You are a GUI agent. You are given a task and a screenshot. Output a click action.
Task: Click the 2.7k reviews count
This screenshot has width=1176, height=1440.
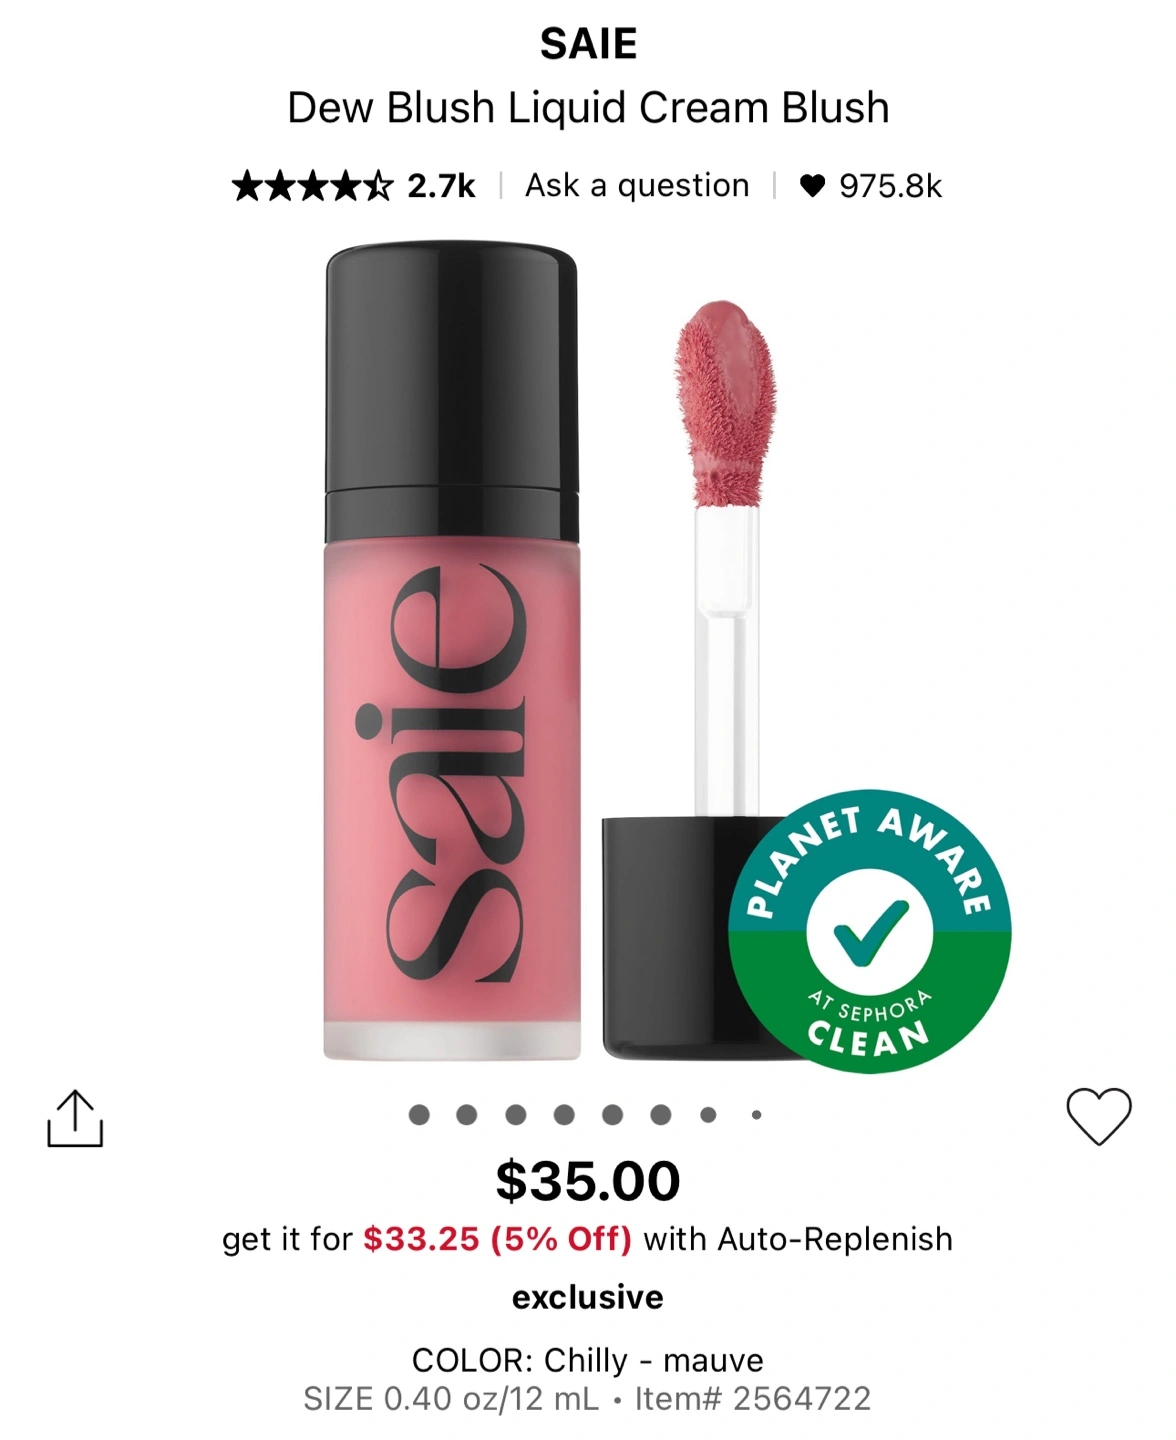(441, 186)
